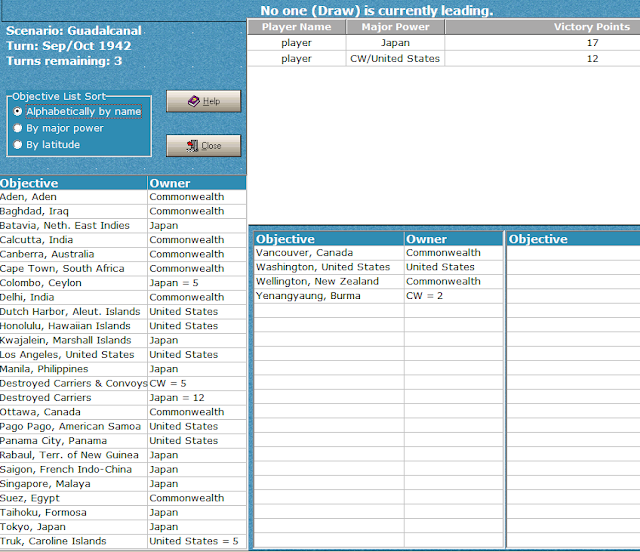Viewport: 640px width, 552px height.
Task: Click the 'Victory Points' column header
Action: [x=543, y=27]
